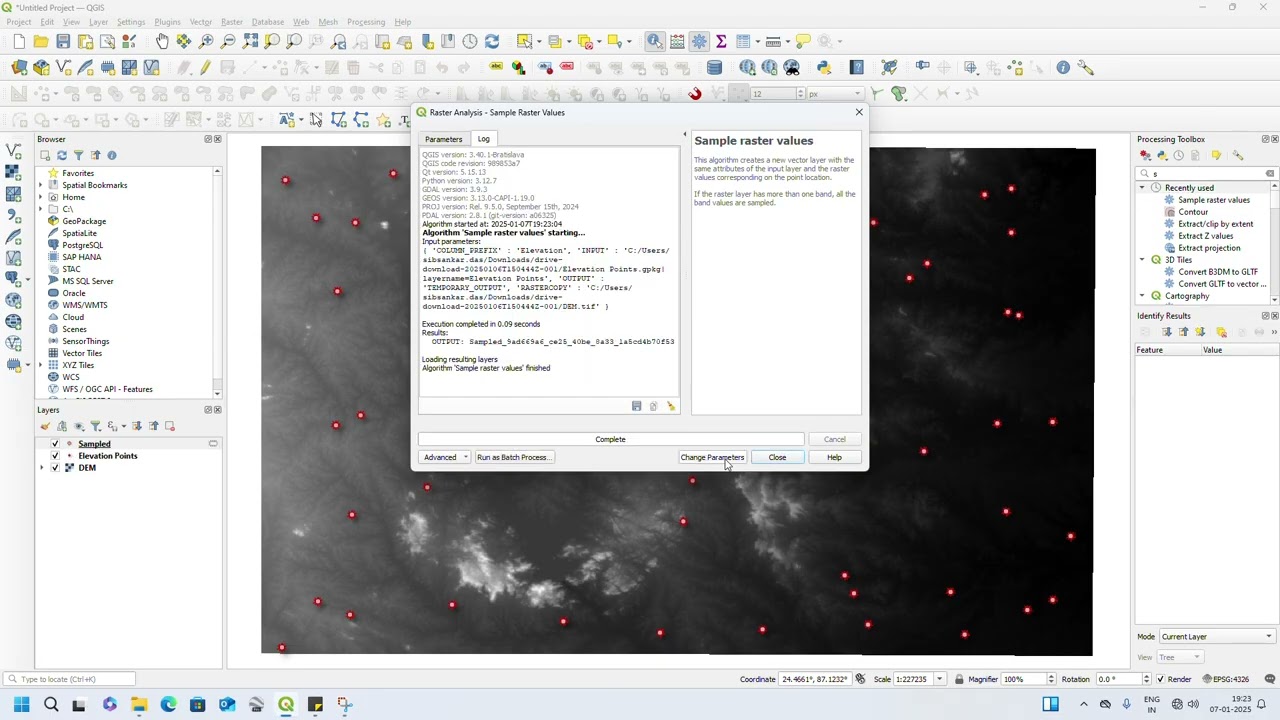
Task: Toggle editing with the pencil icon
Action: pos(205,67)
